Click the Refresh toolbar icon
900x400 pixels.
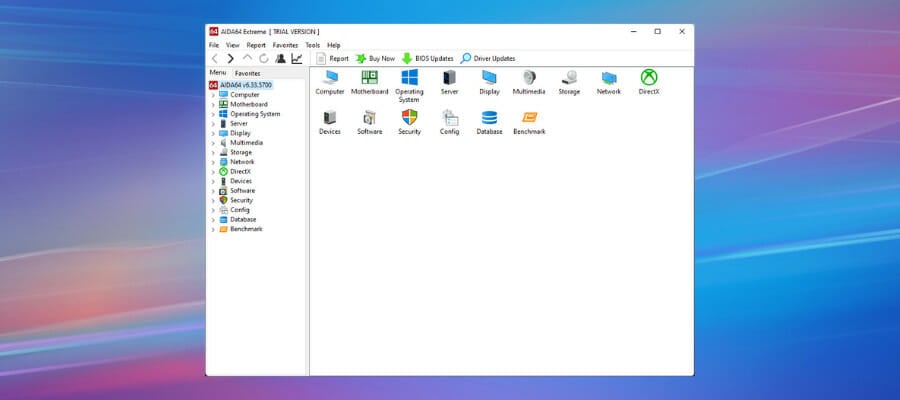264,59
